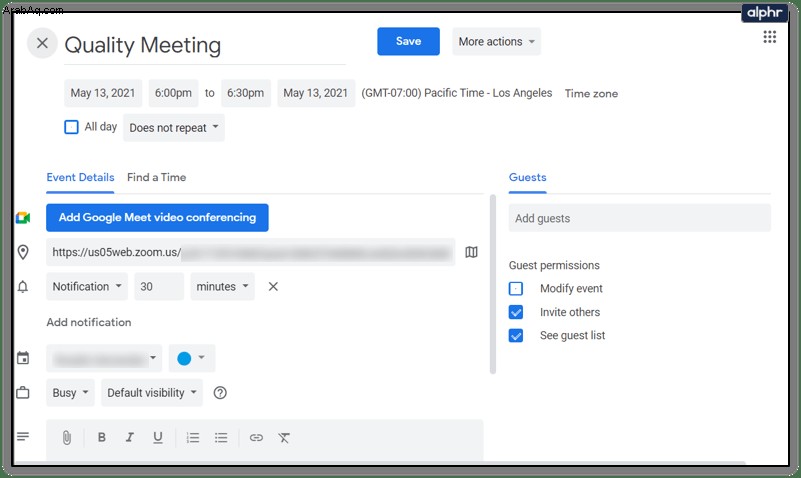Open the end date May 13, 2021

pyautogui.click(x=316, y=93)
